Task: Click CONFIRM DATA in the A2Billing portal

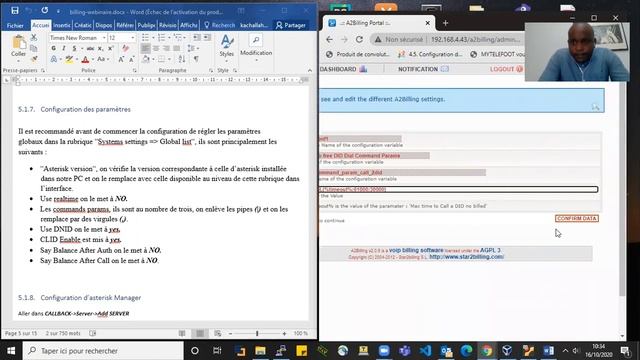Action: coord(577,219)
